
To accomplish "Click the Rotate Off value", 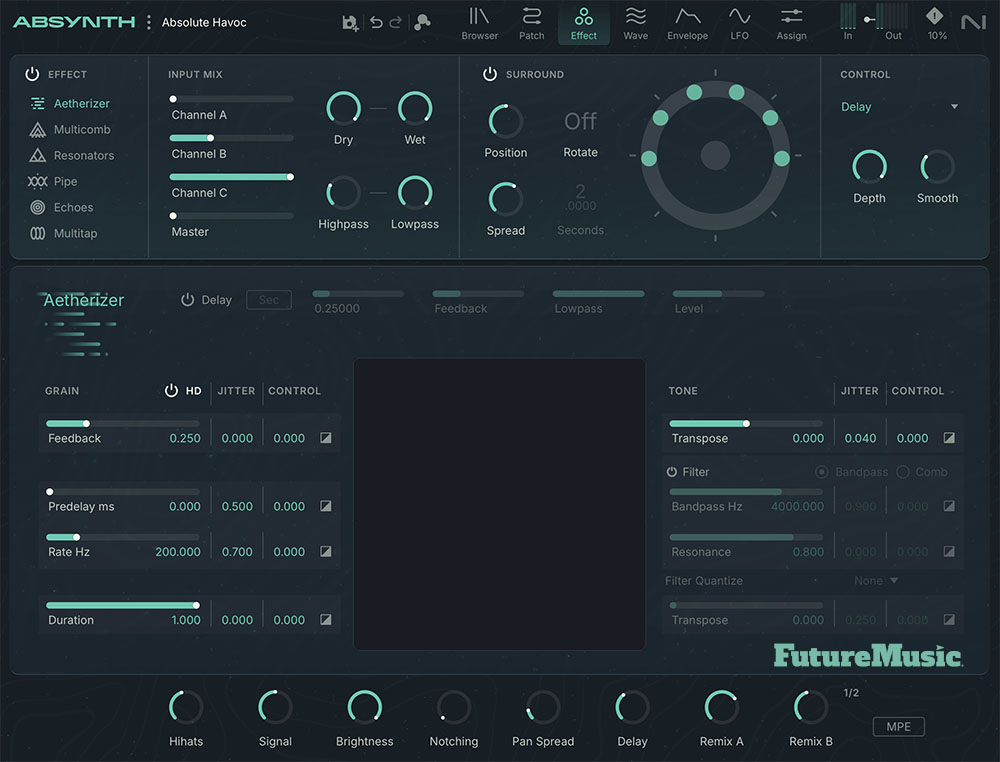I will (580, 121).
